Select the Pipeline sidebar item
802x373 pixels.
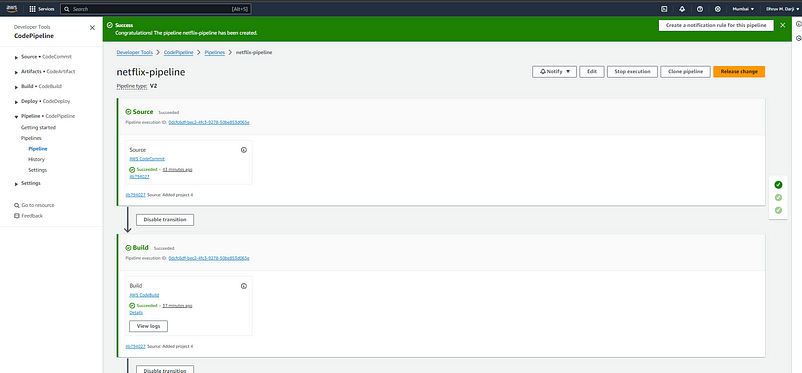(38, 149)
